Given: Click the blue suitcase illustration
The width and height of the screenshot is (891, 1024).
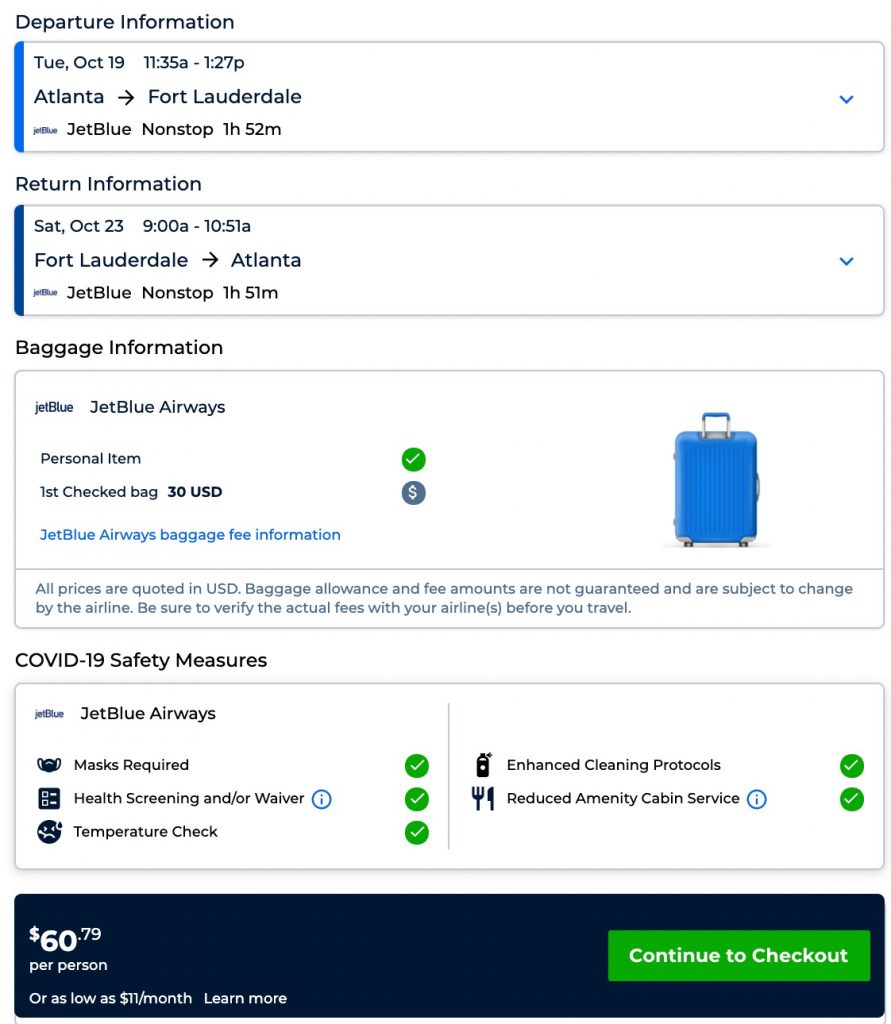Looking at the screenshot, I should (x=715, y=480).
